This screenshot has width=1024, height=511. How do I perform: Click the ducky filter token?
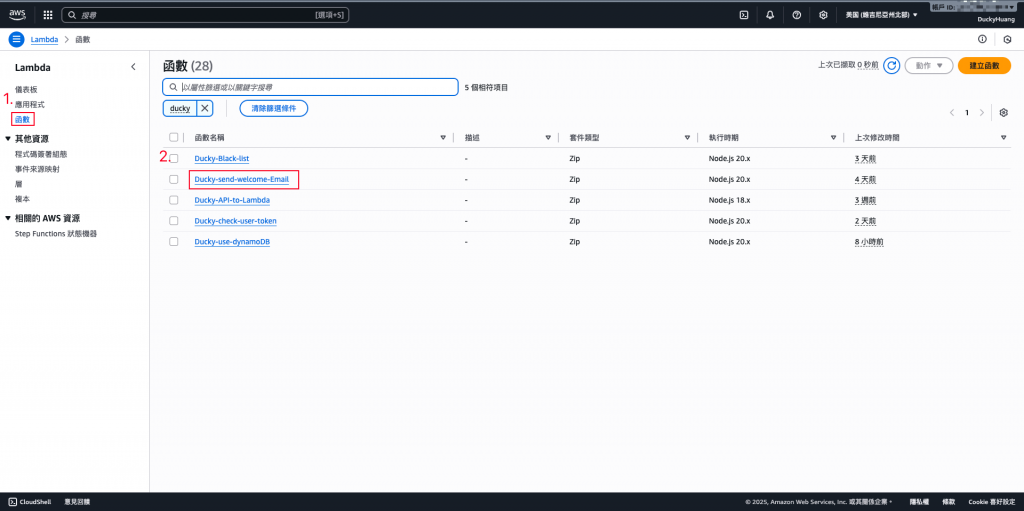pyautogui.click(x=180, y=108)
